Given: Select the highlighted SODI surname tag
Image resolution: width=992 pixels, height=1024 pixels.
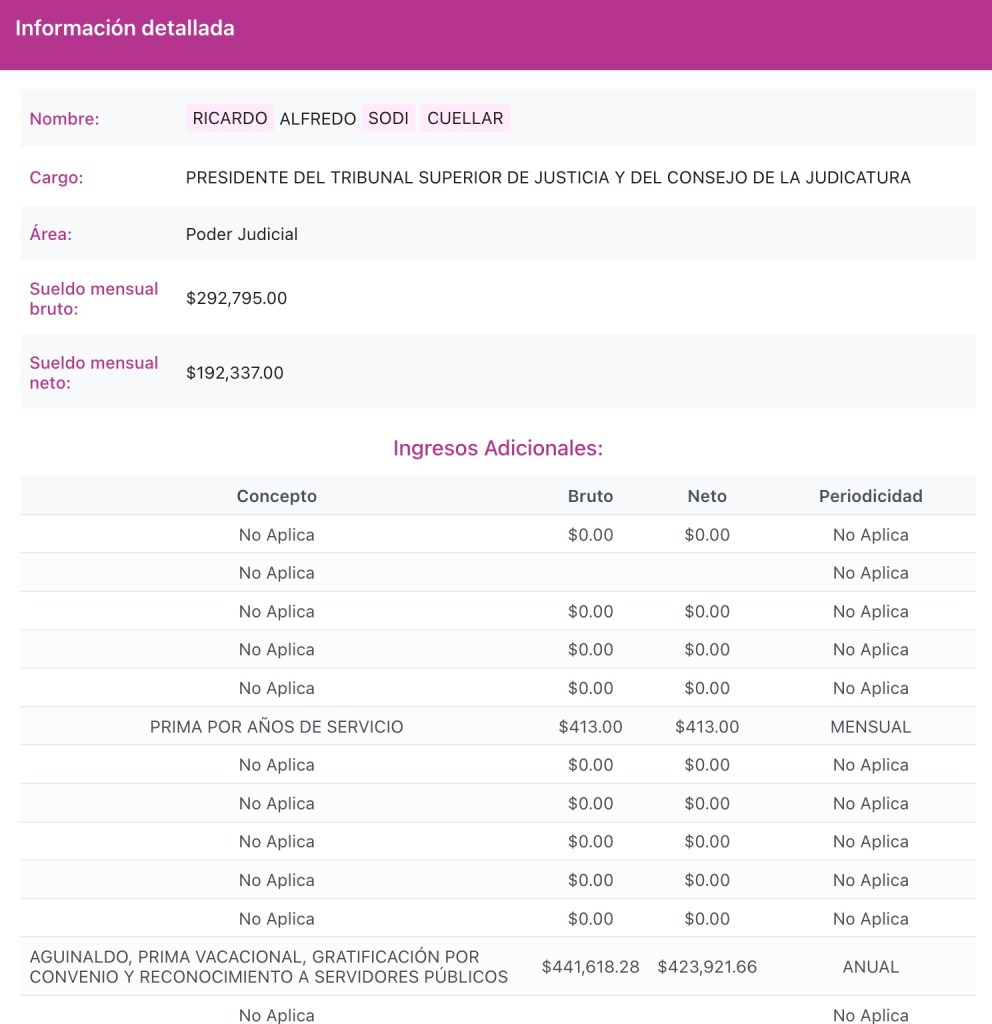Looking at the screenshot, I should (x=388, y=119).
